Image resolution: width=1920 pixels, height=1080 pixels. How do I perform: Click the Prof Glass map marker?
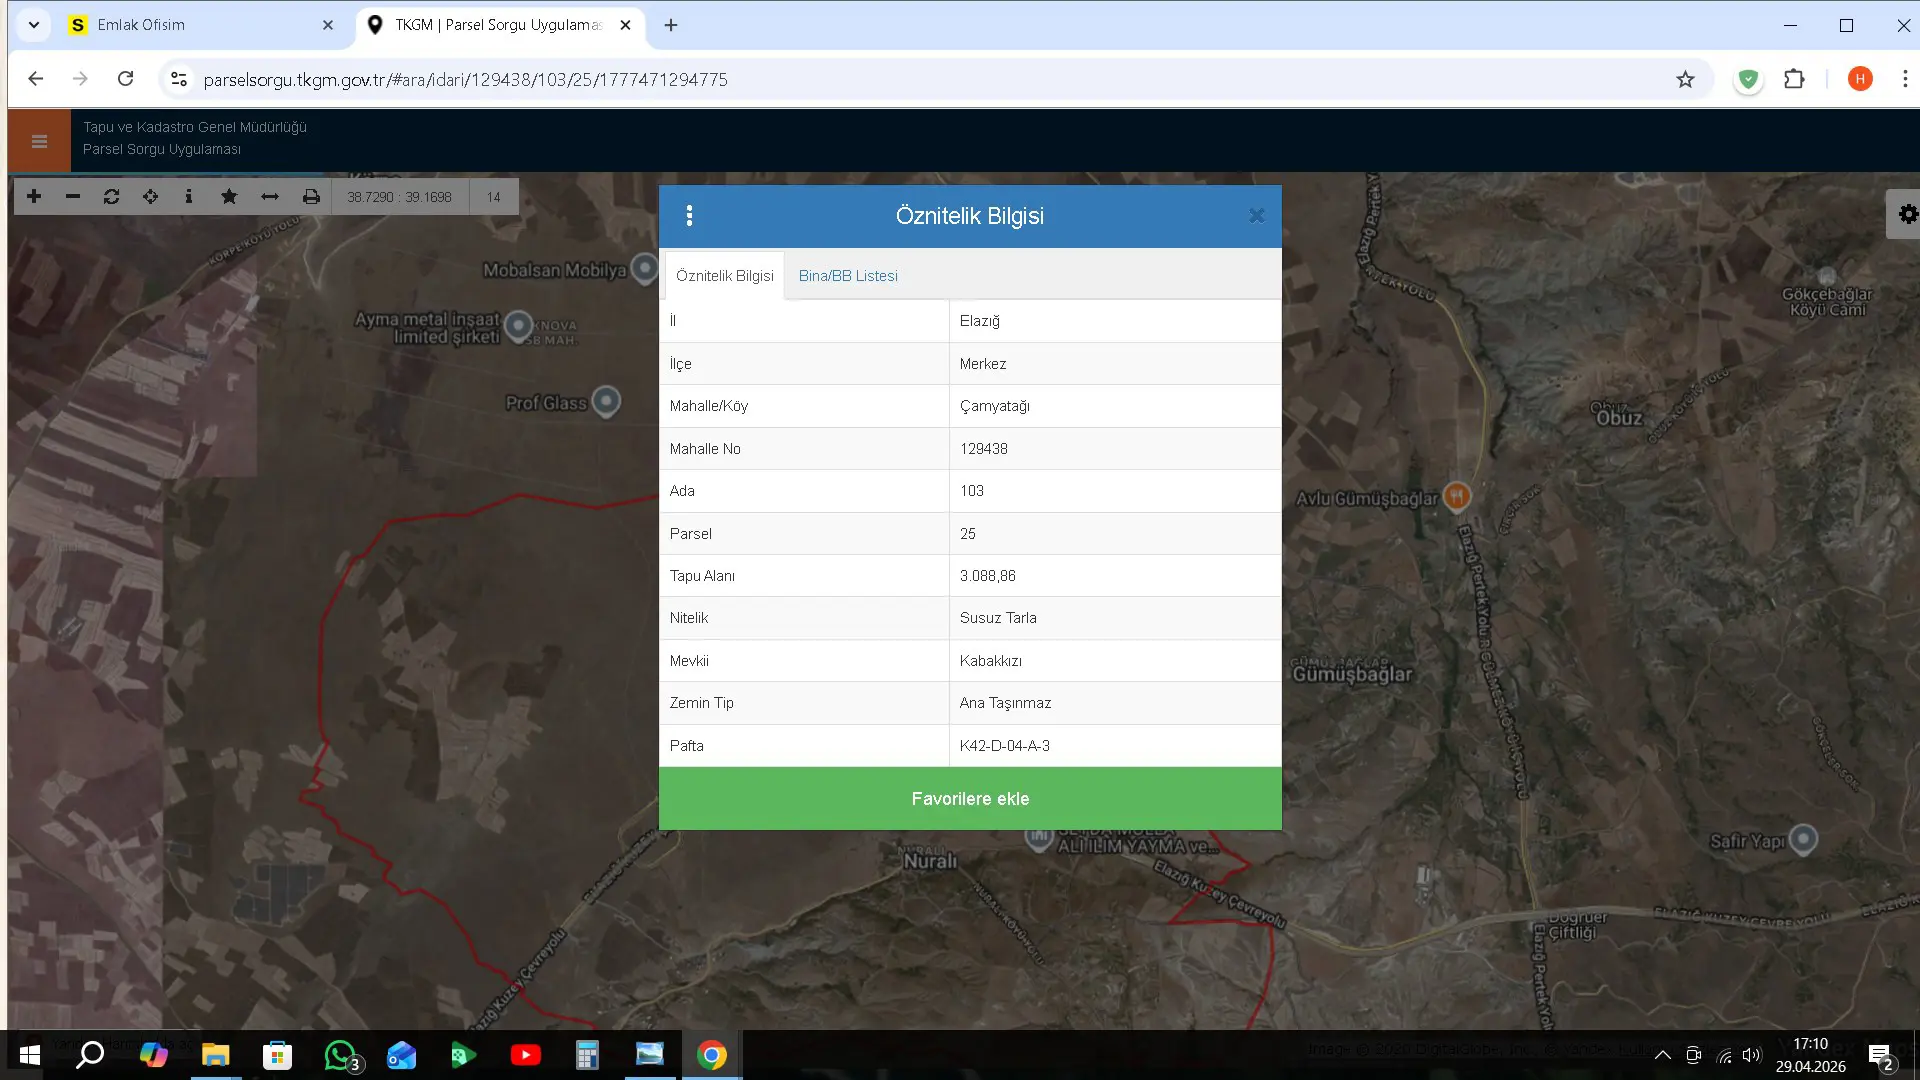pyautogui.click(x=606, y=401)
